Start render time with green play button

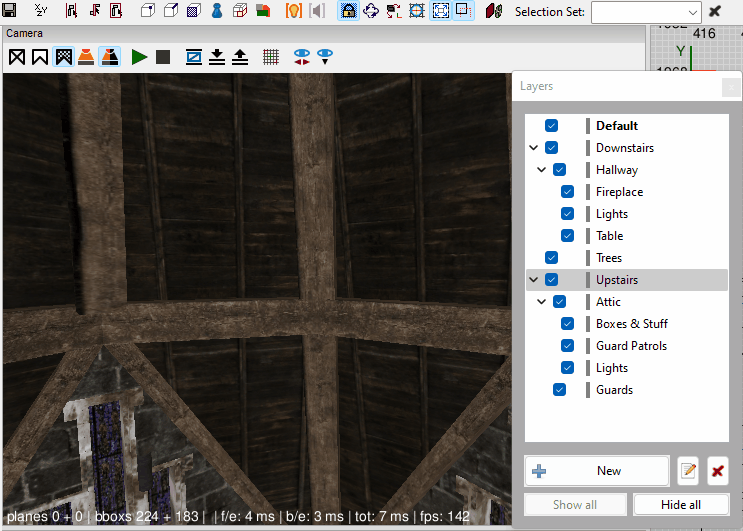coord(139,57)
